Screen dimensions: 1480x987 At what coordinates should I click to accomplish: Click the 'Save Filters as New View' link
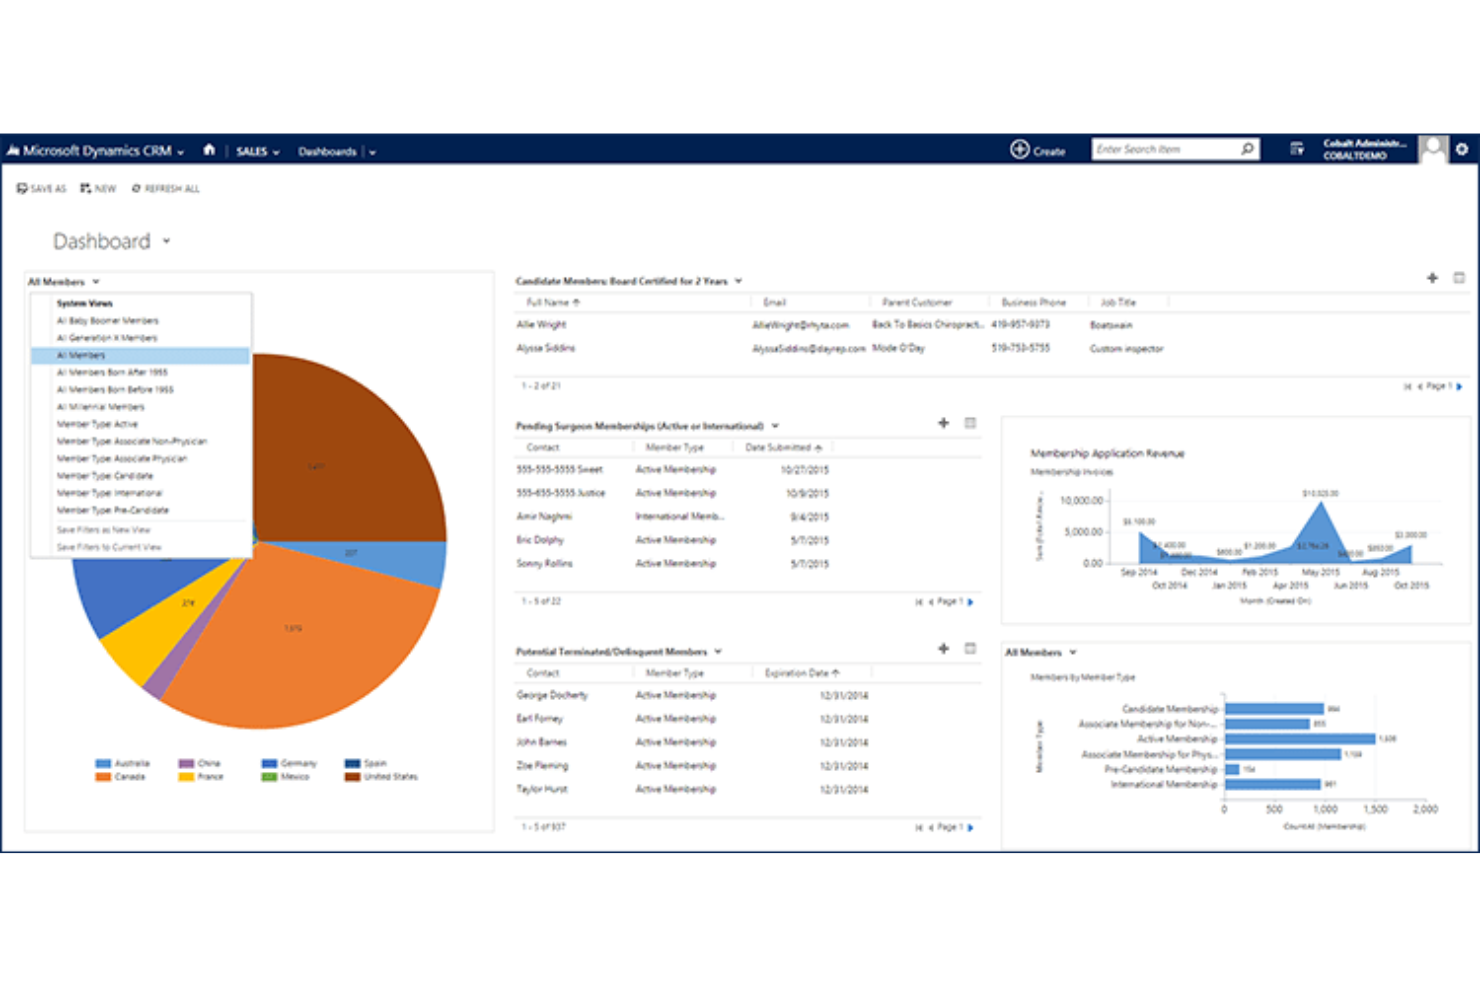point(107,529)
